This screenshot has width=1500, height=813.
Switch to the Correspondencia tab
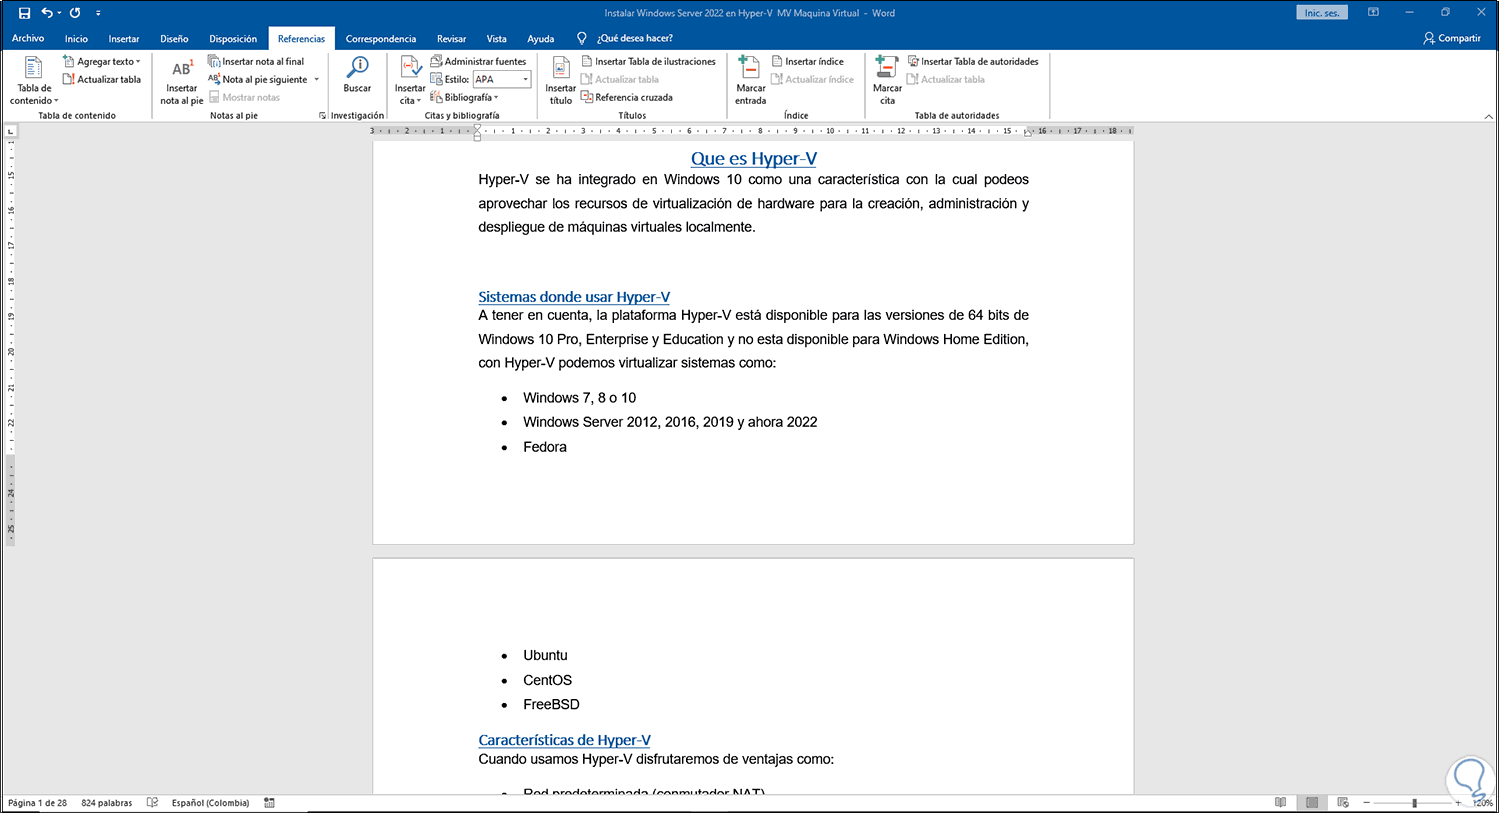coord(381,38)
